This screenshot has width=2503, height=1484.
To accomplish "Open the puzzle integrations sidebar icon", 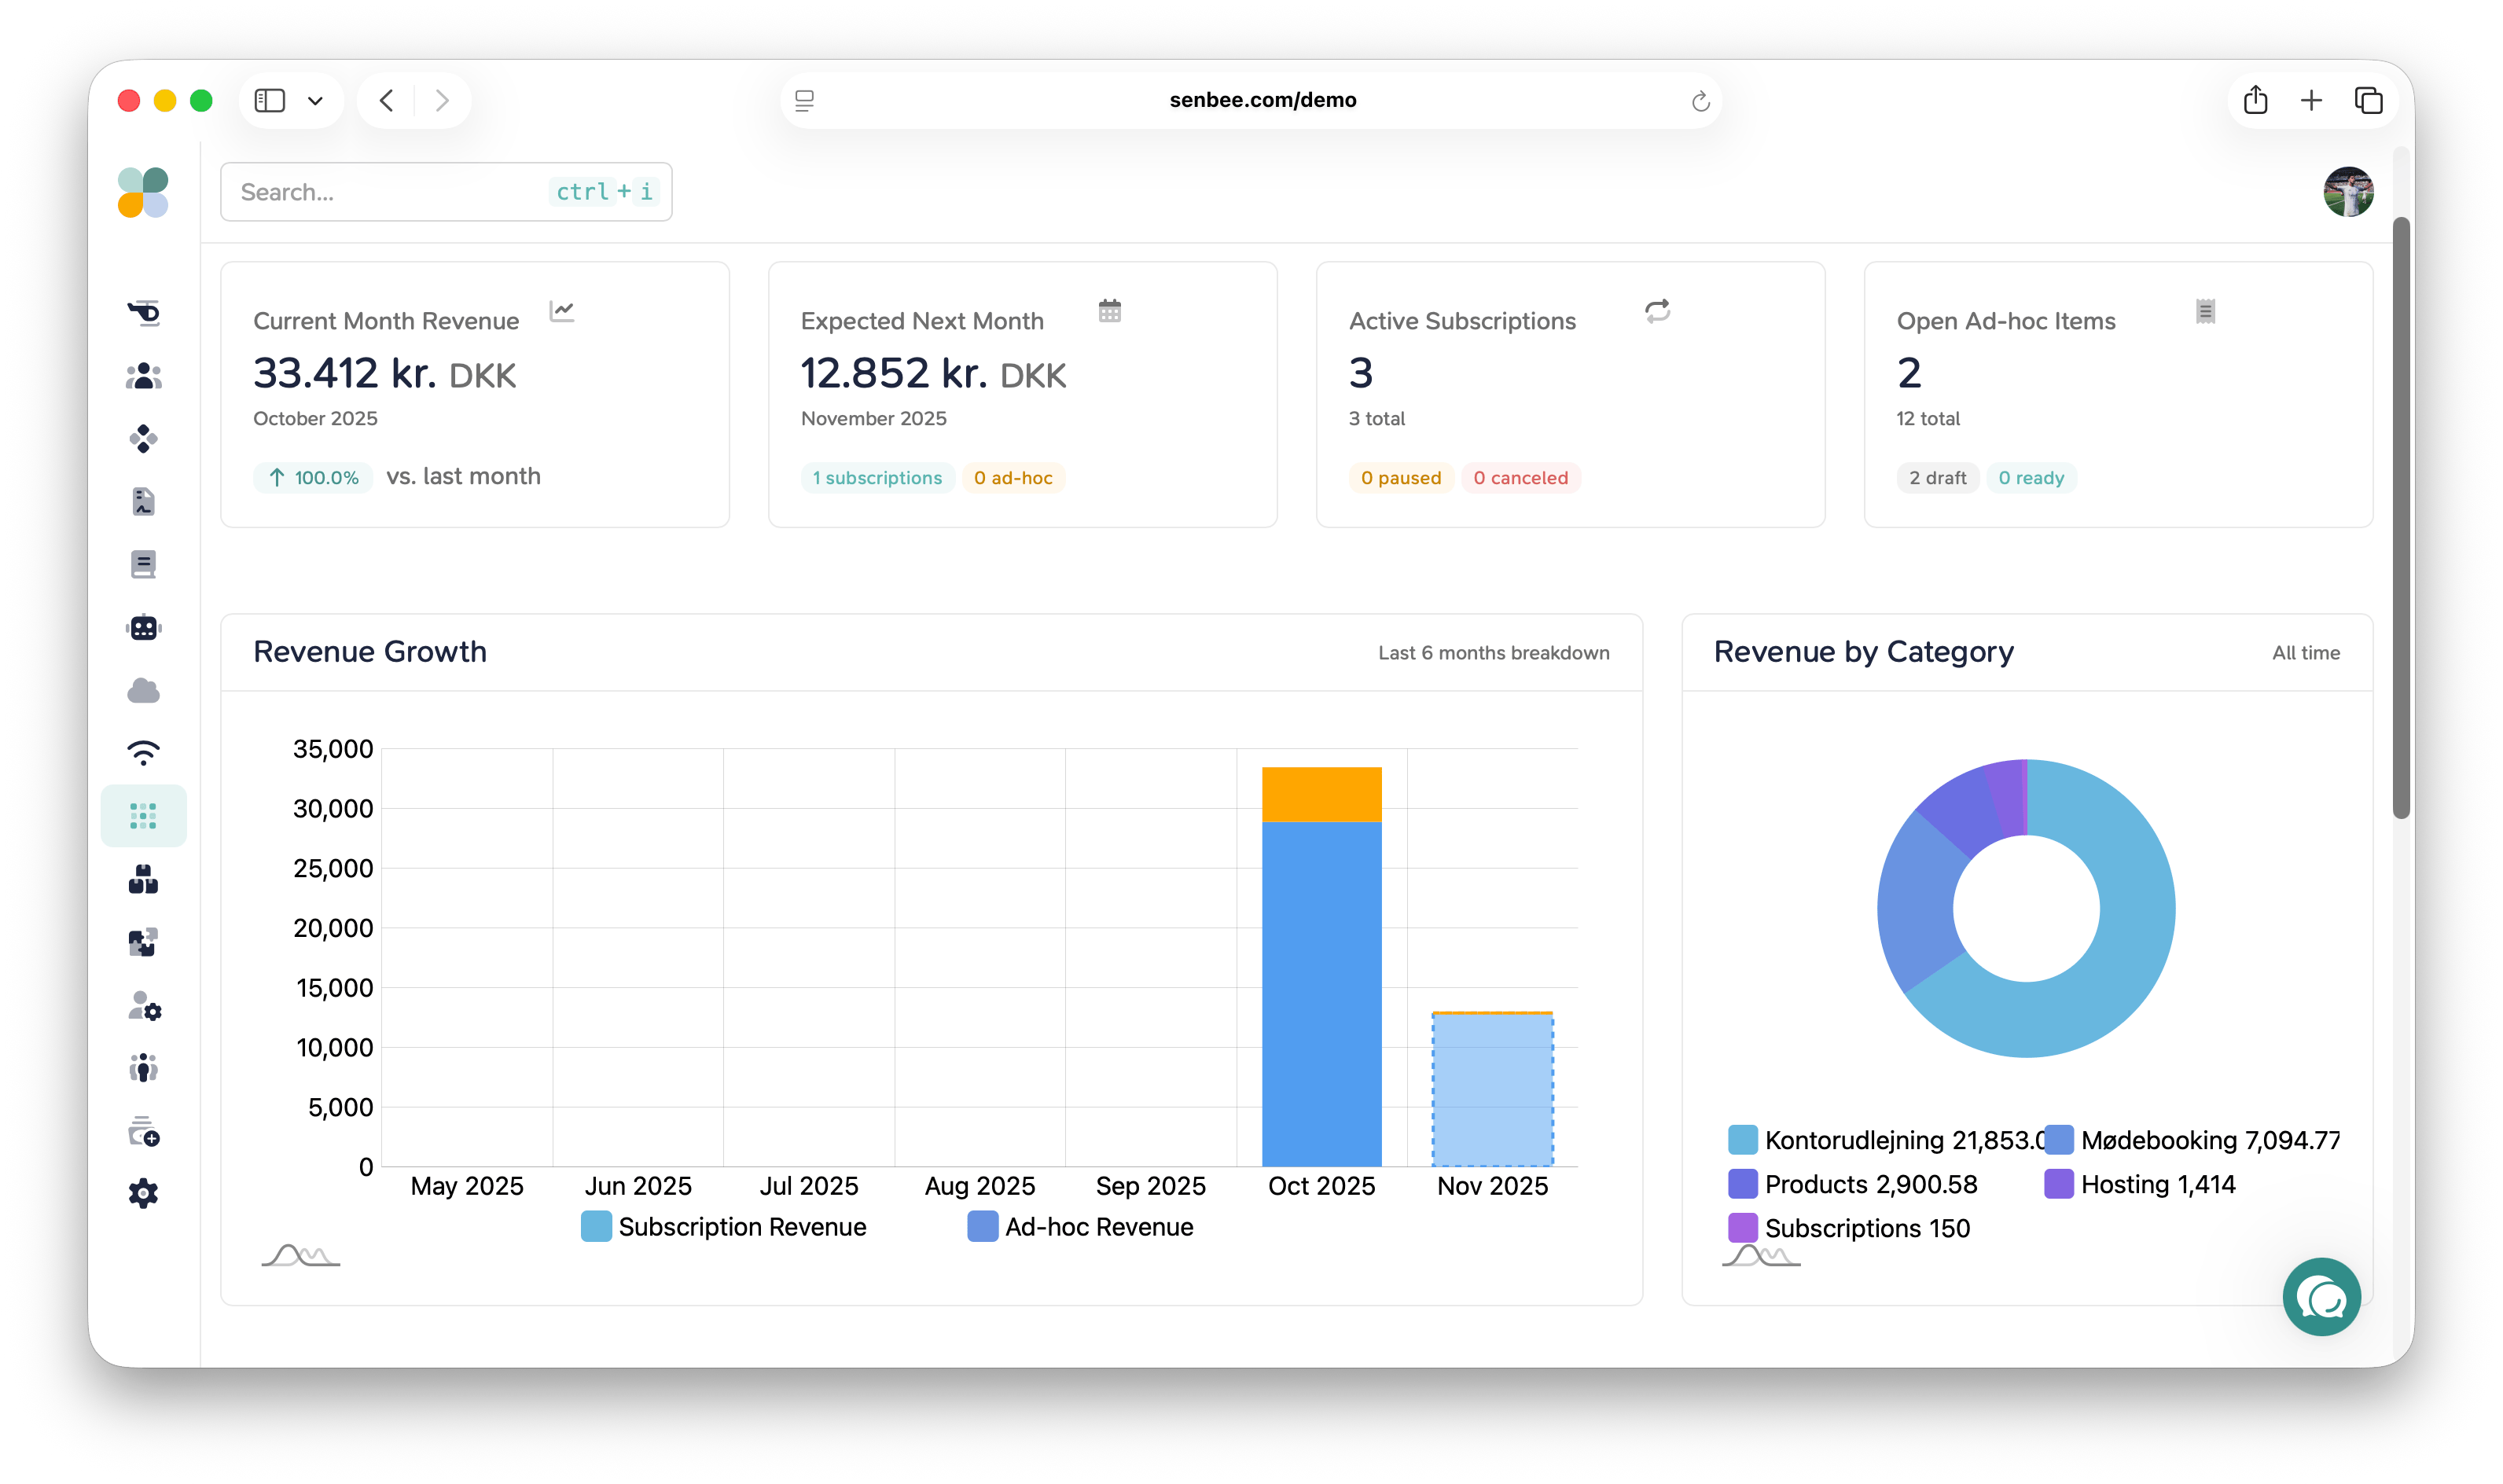I will [x=144, y=942].
